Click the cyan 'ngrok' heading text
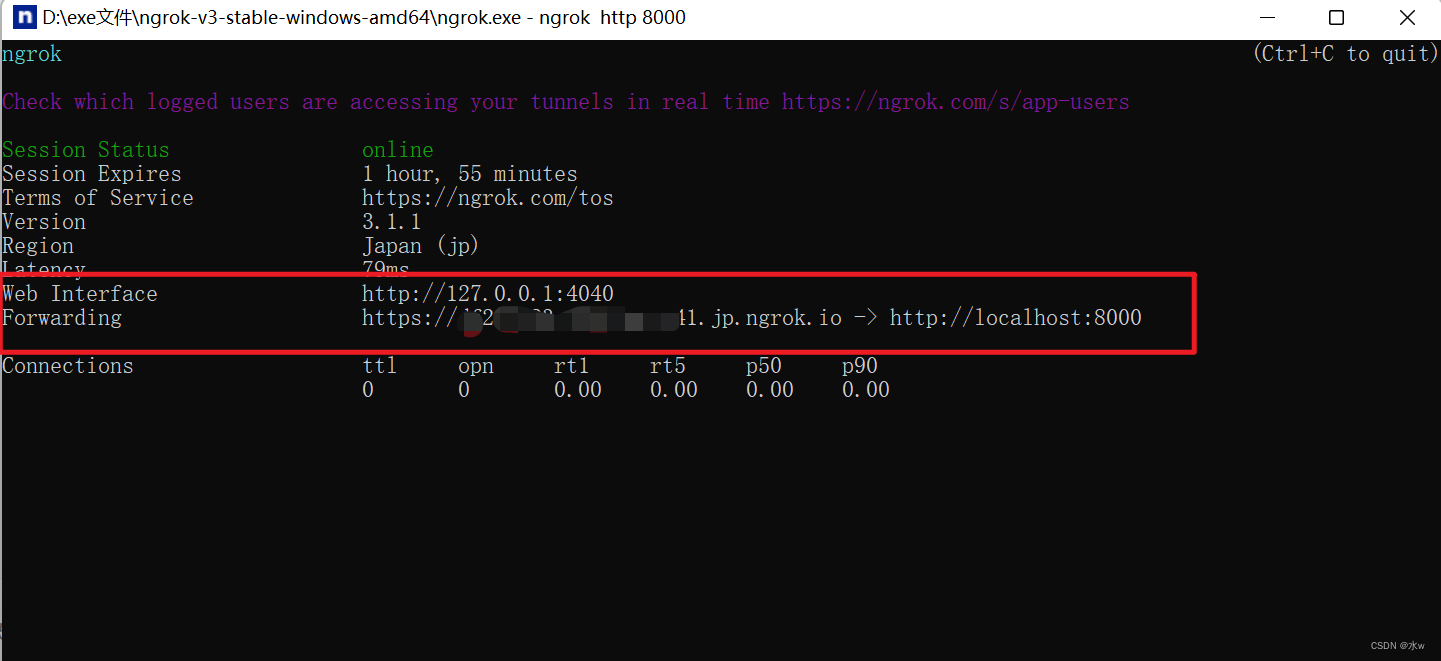The height and width of the screenshot is (661, 1441). (x=32, y=54)
